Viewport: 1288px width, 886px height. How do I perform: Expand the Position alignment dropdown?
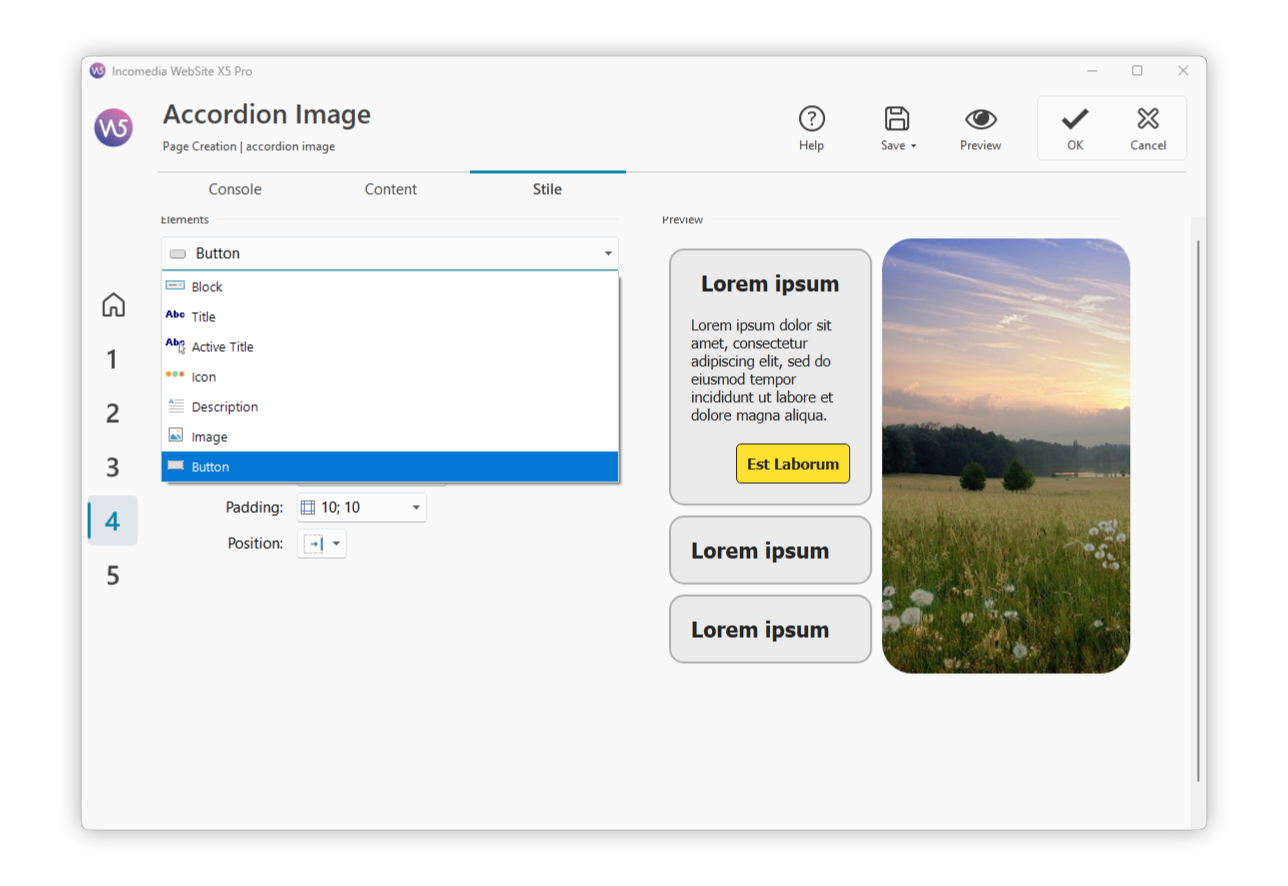[336, 544]
